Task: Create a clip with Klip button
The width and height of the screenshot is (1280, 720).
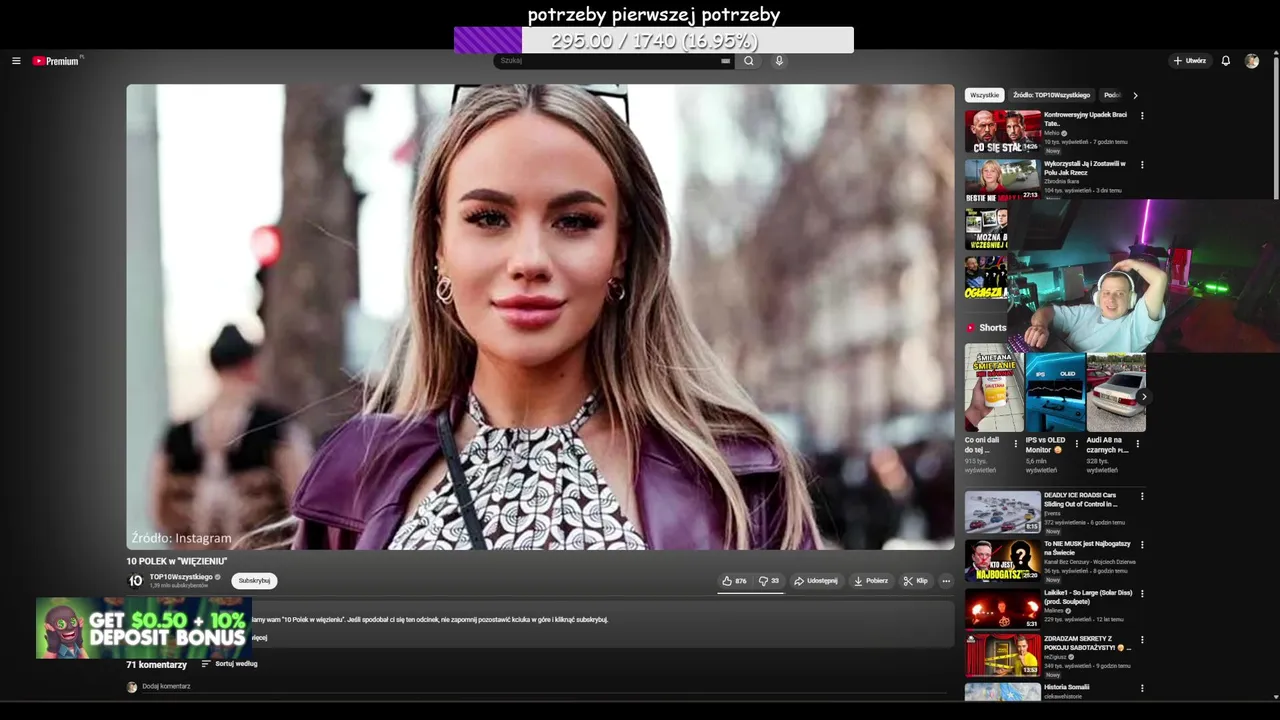Action: pos(915,581)
